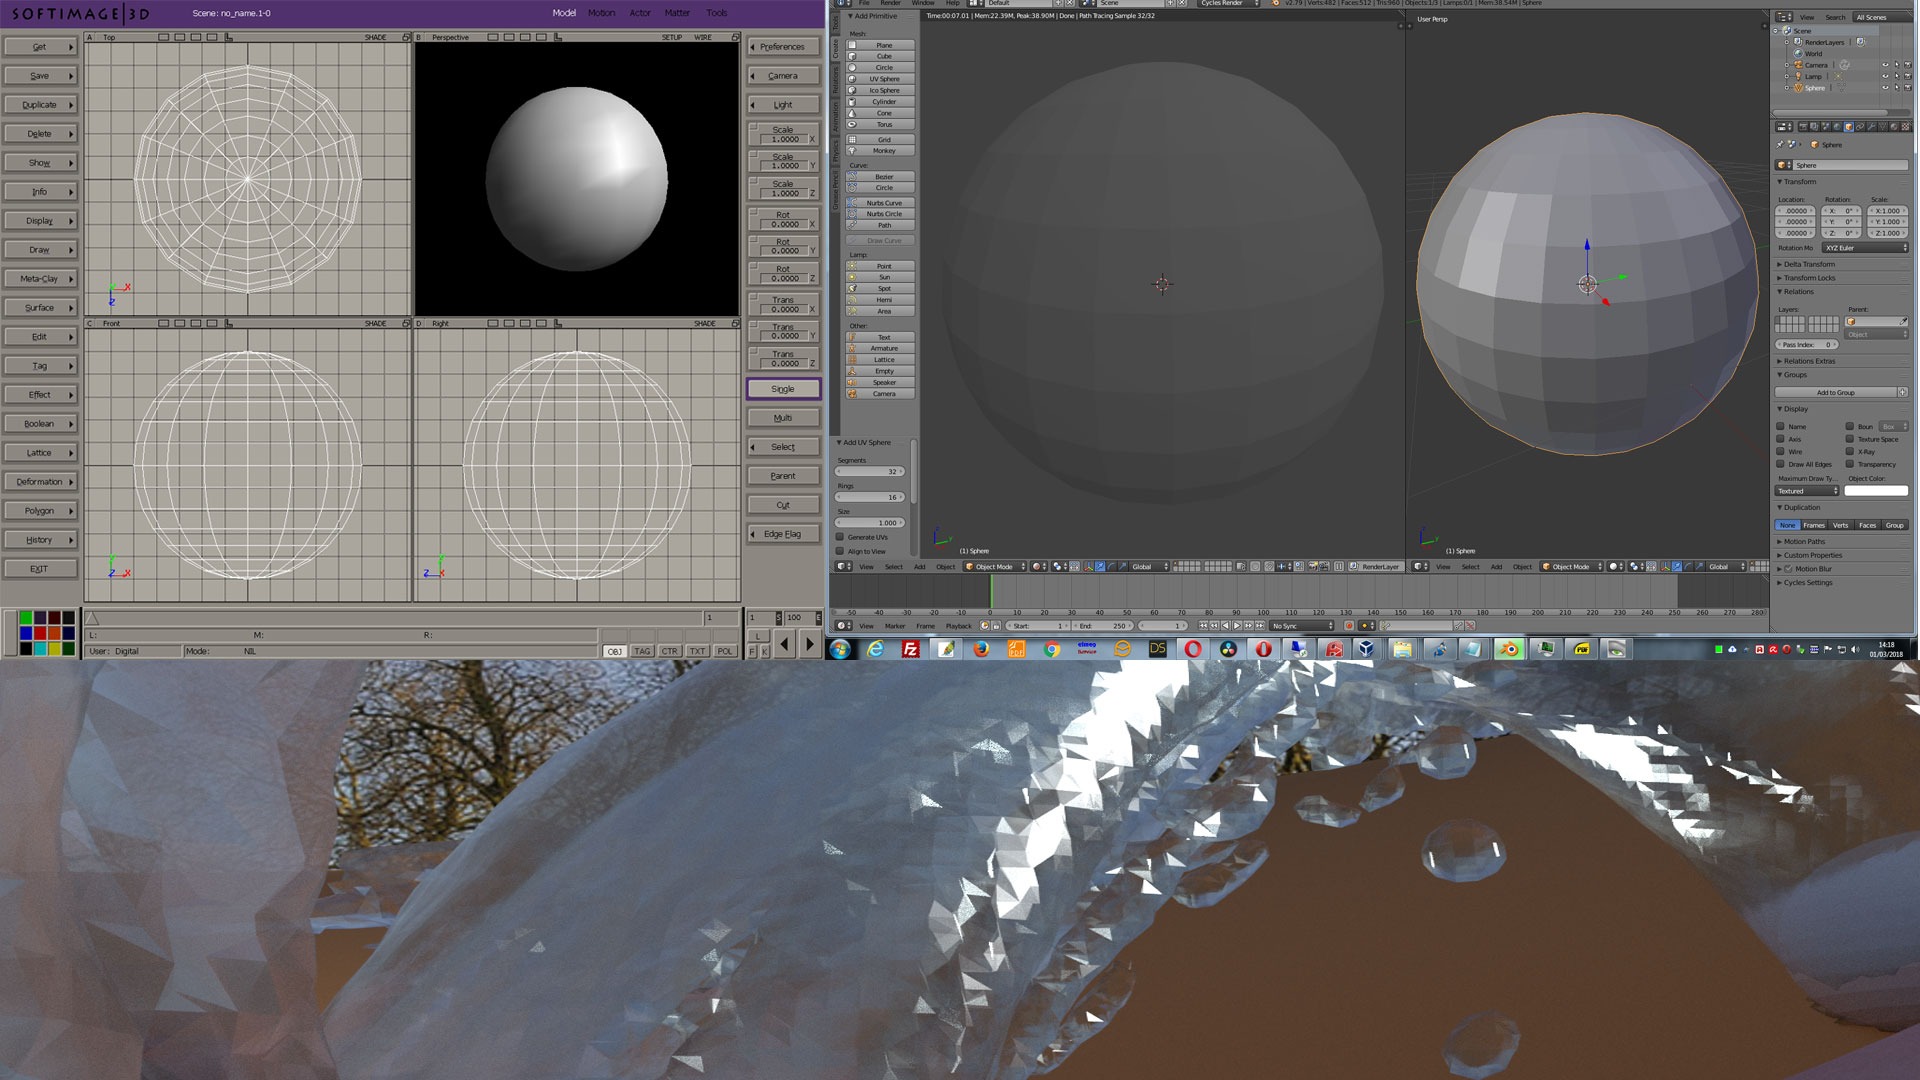Open Softimage Motion menu
This screenshot has height=1080, width=1920.
tap(601, 13)
